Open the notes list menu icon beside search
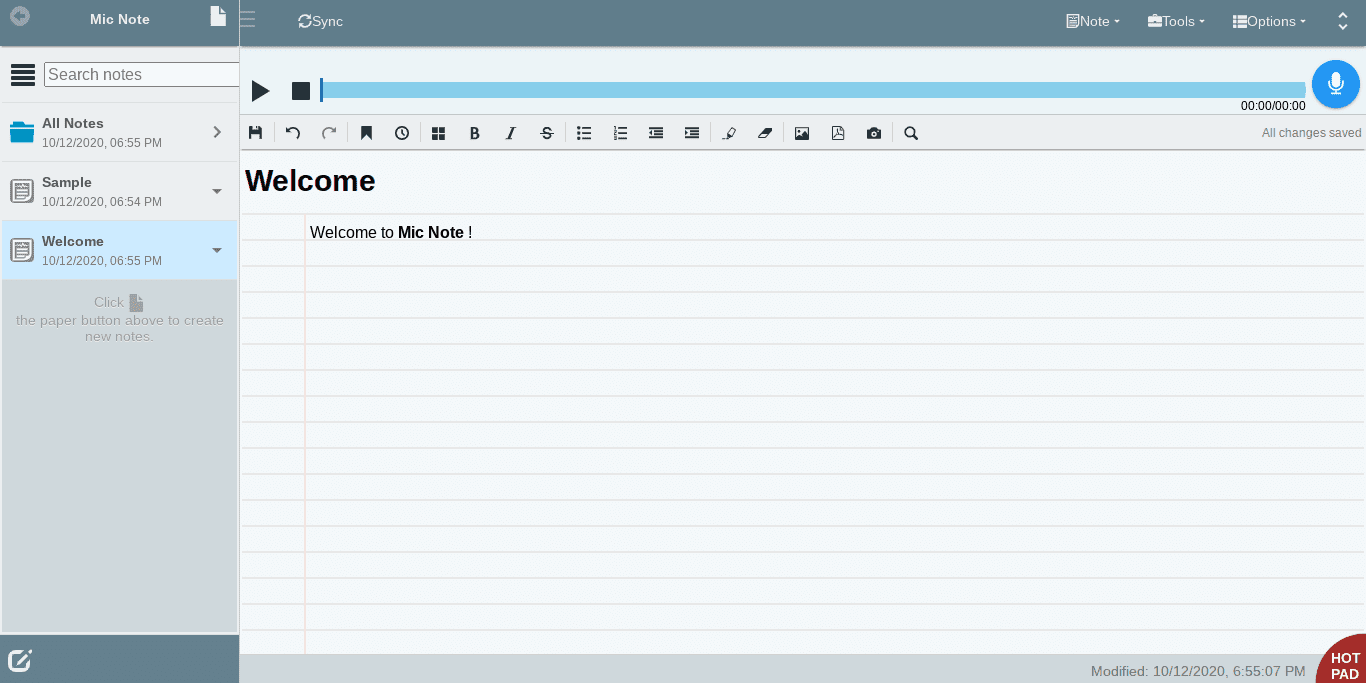 (23, 75)
